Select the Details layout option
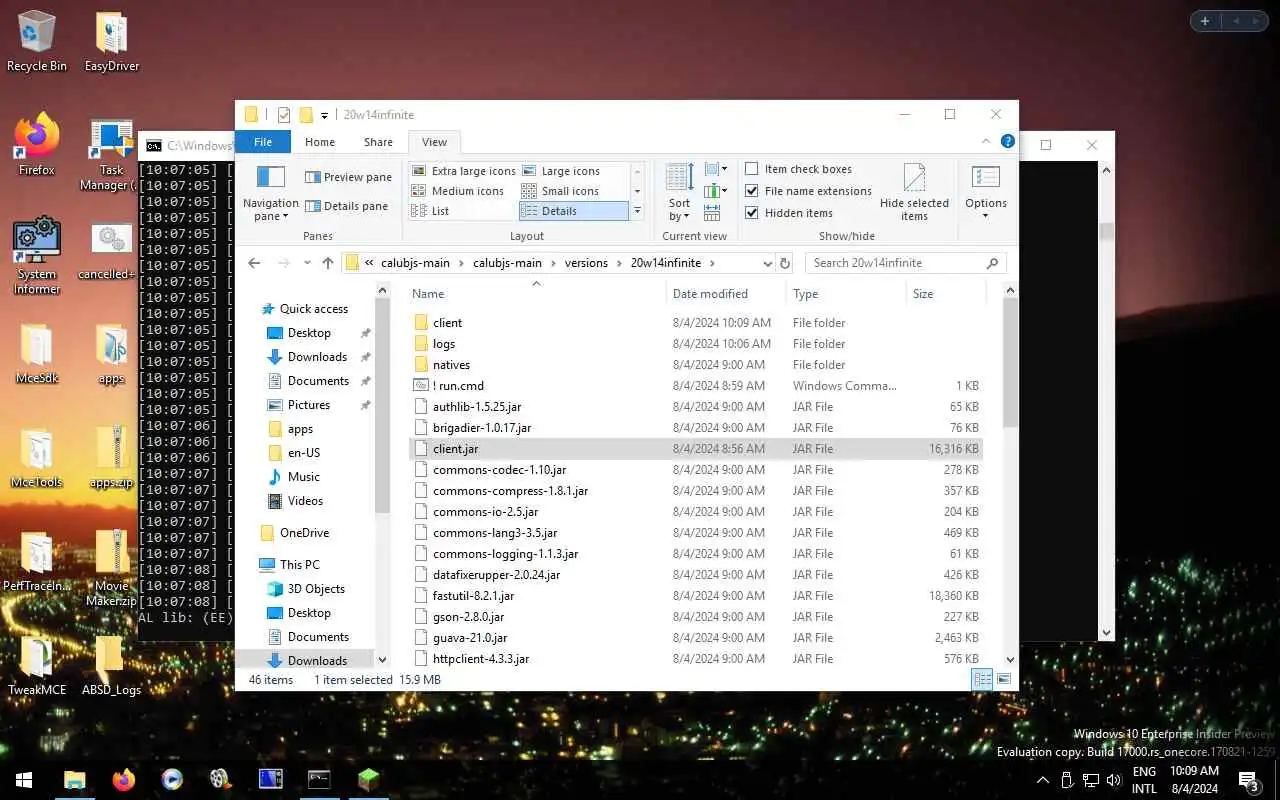 pyautogui.click(x=573, y=211)
